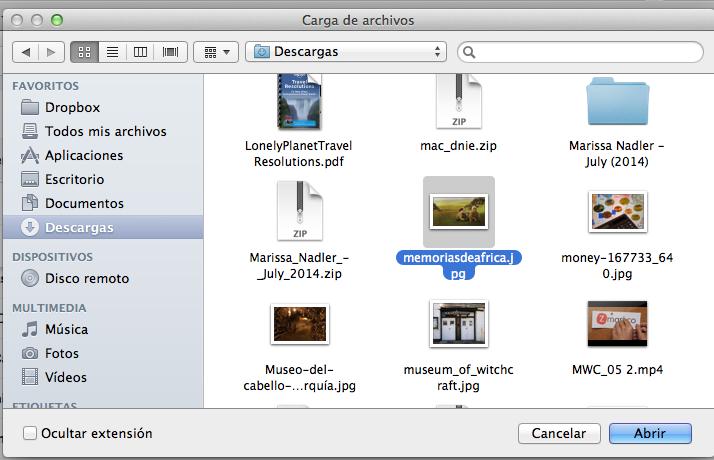Switch to Cover Flow view
The image size is (714, 460).
click(x=170, y=51)
